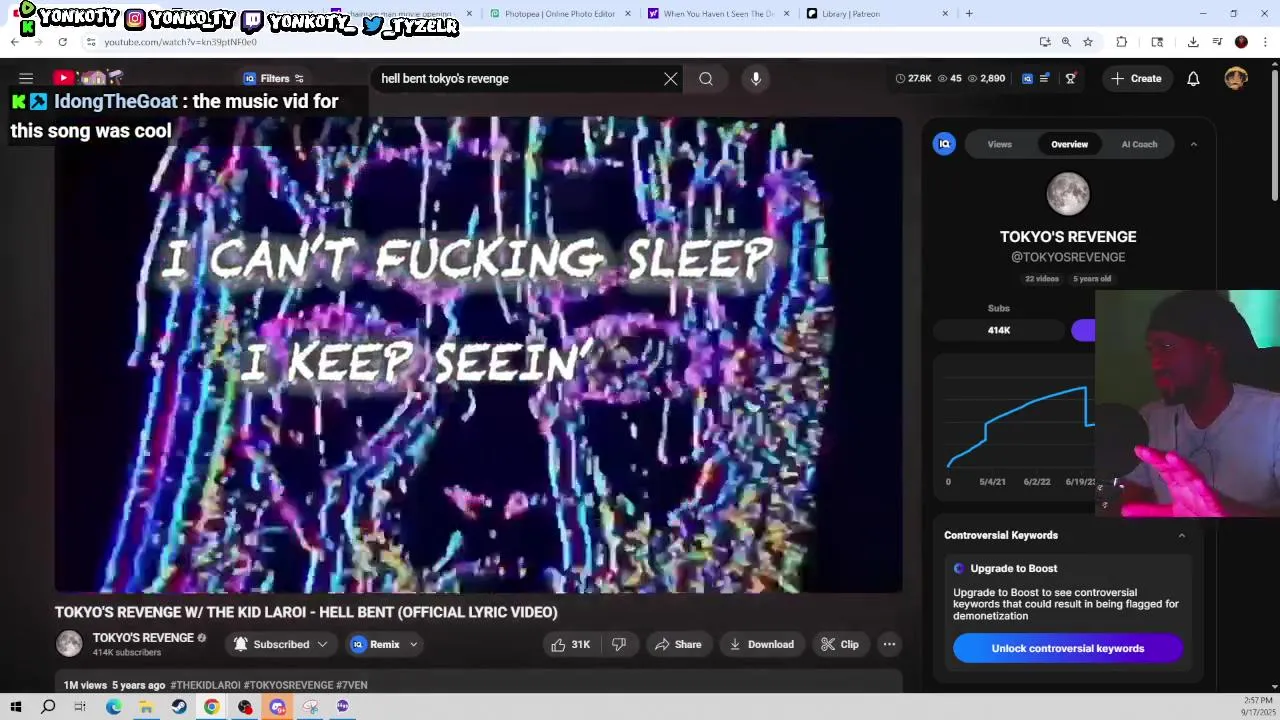Go to the YouTube home logo
The height and width of the screenshot is (720, 1280).
[x=88, y=78]
